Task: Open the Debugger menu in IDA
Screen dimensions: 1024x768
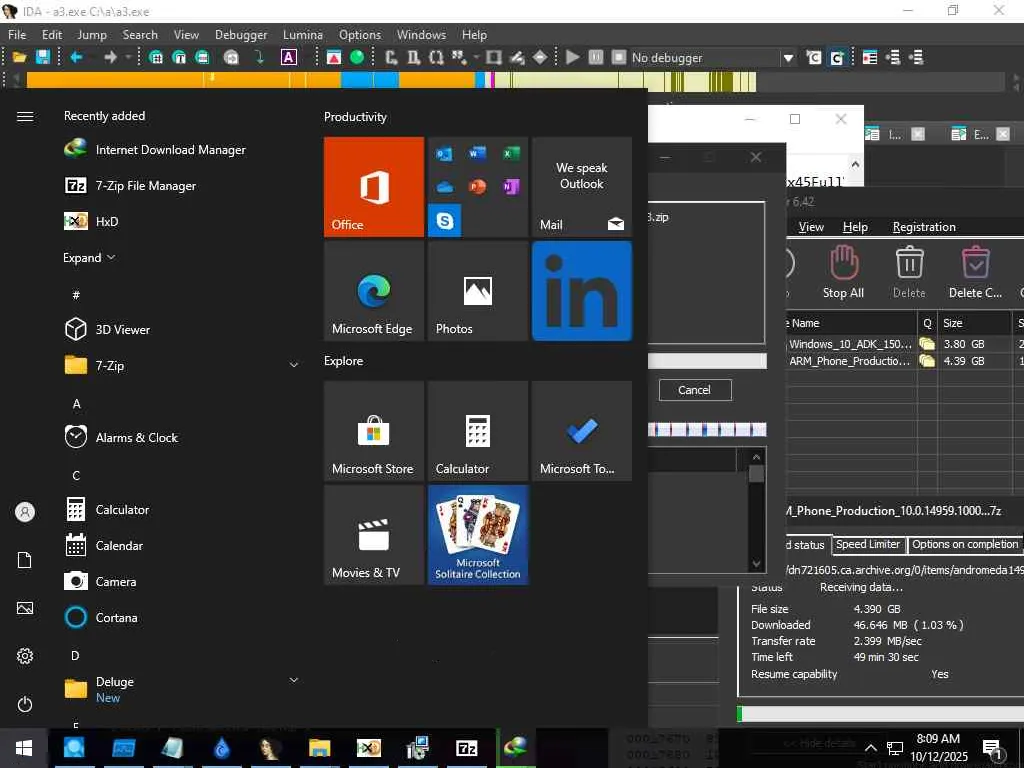Action: tap(241, 35)
